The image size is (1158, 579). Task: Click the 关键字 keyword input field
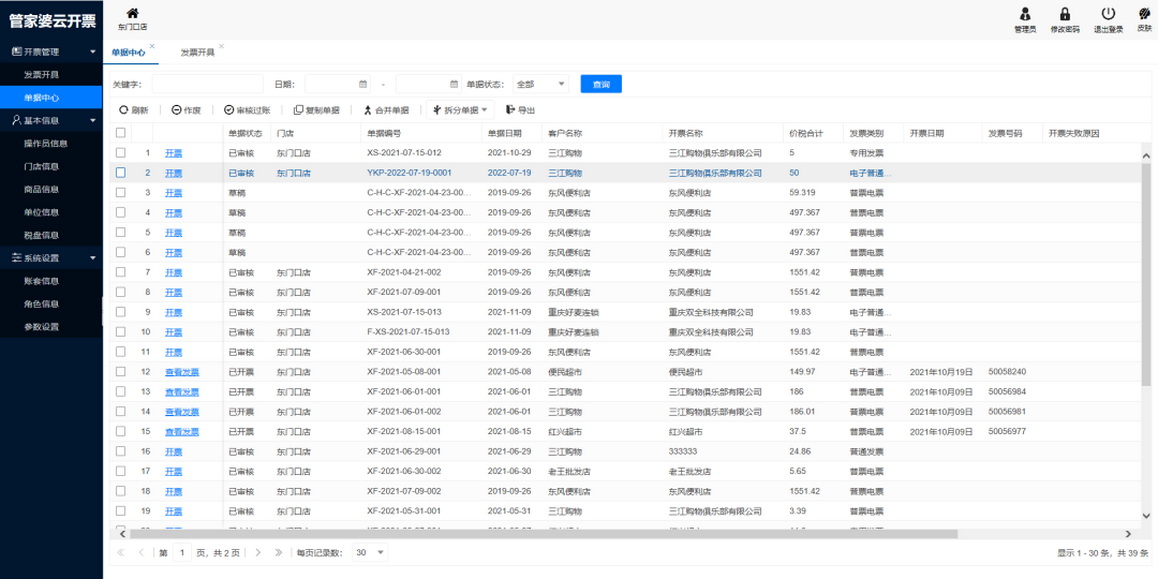[207, 84]
